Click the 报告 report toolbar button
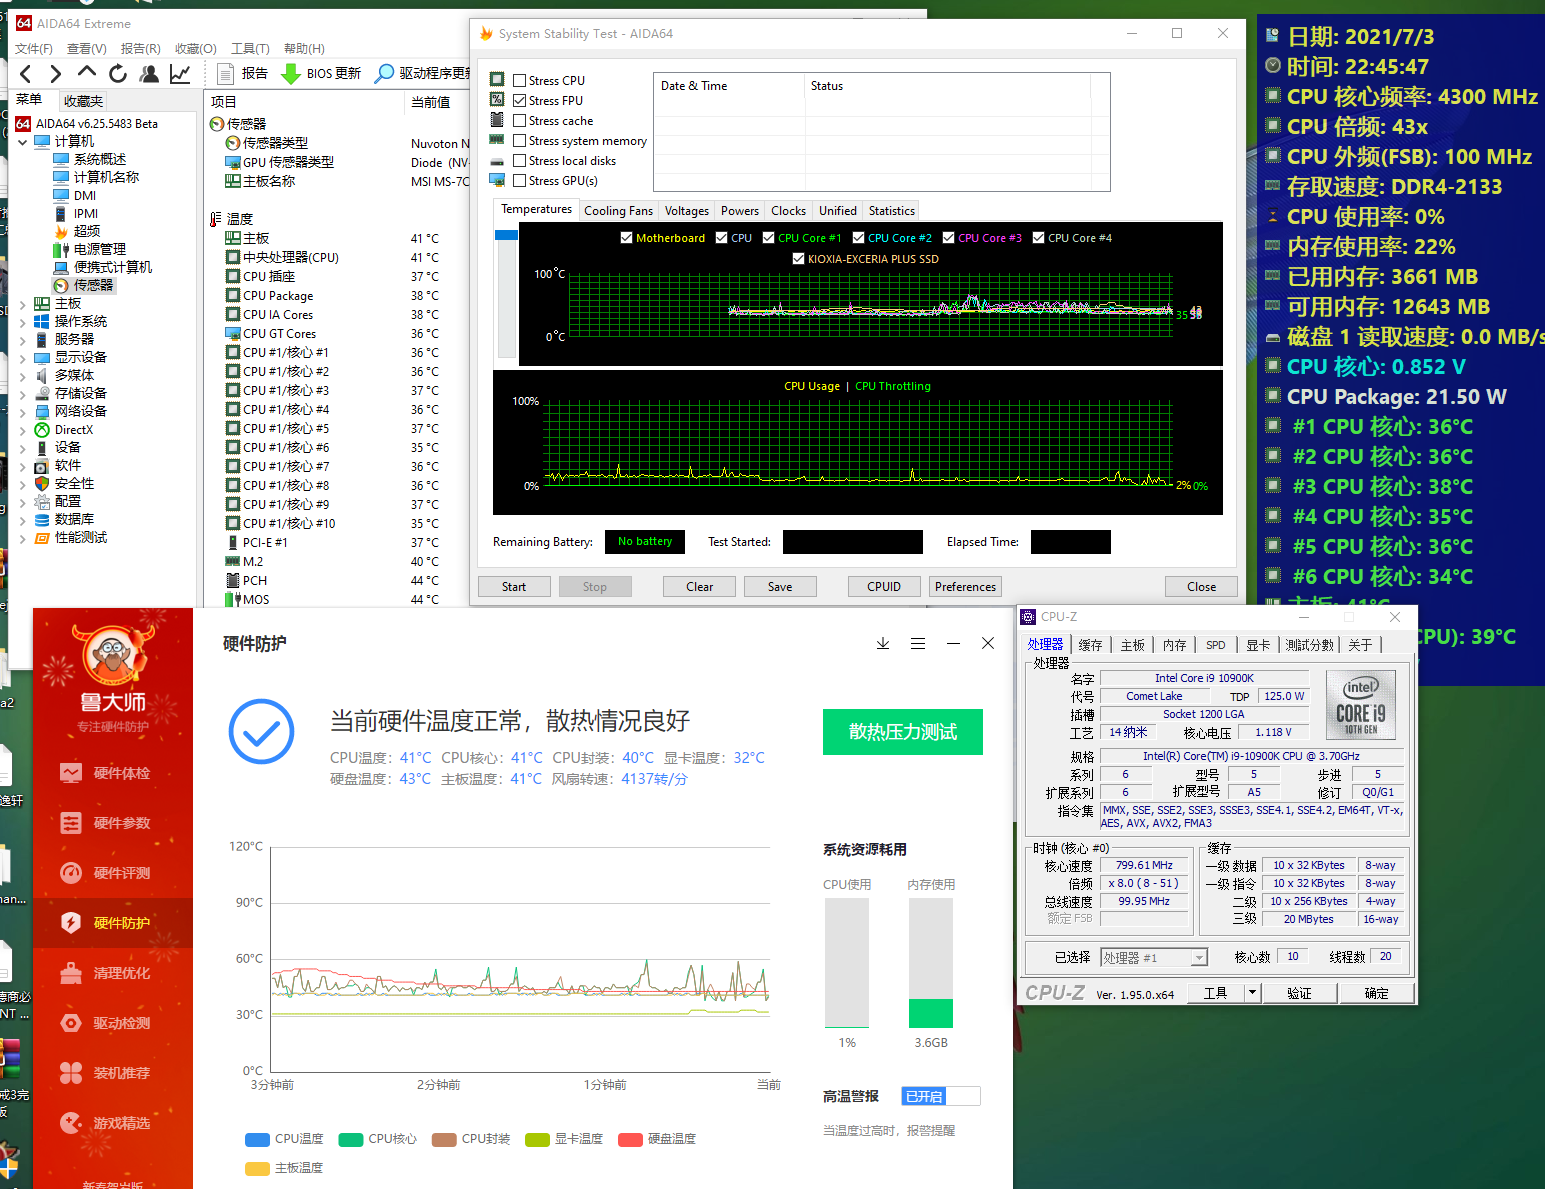Image resolution: width=1545 pixels, height=1189 pixels. (x=243, y=73)
